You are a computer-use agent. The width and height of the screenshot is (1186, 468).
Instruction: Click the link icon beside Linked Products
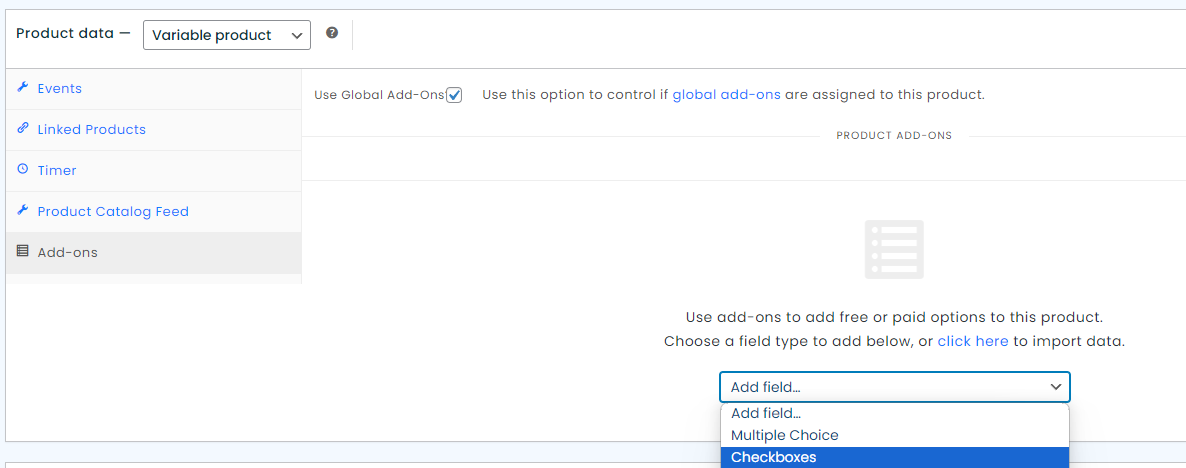[23, 129]
